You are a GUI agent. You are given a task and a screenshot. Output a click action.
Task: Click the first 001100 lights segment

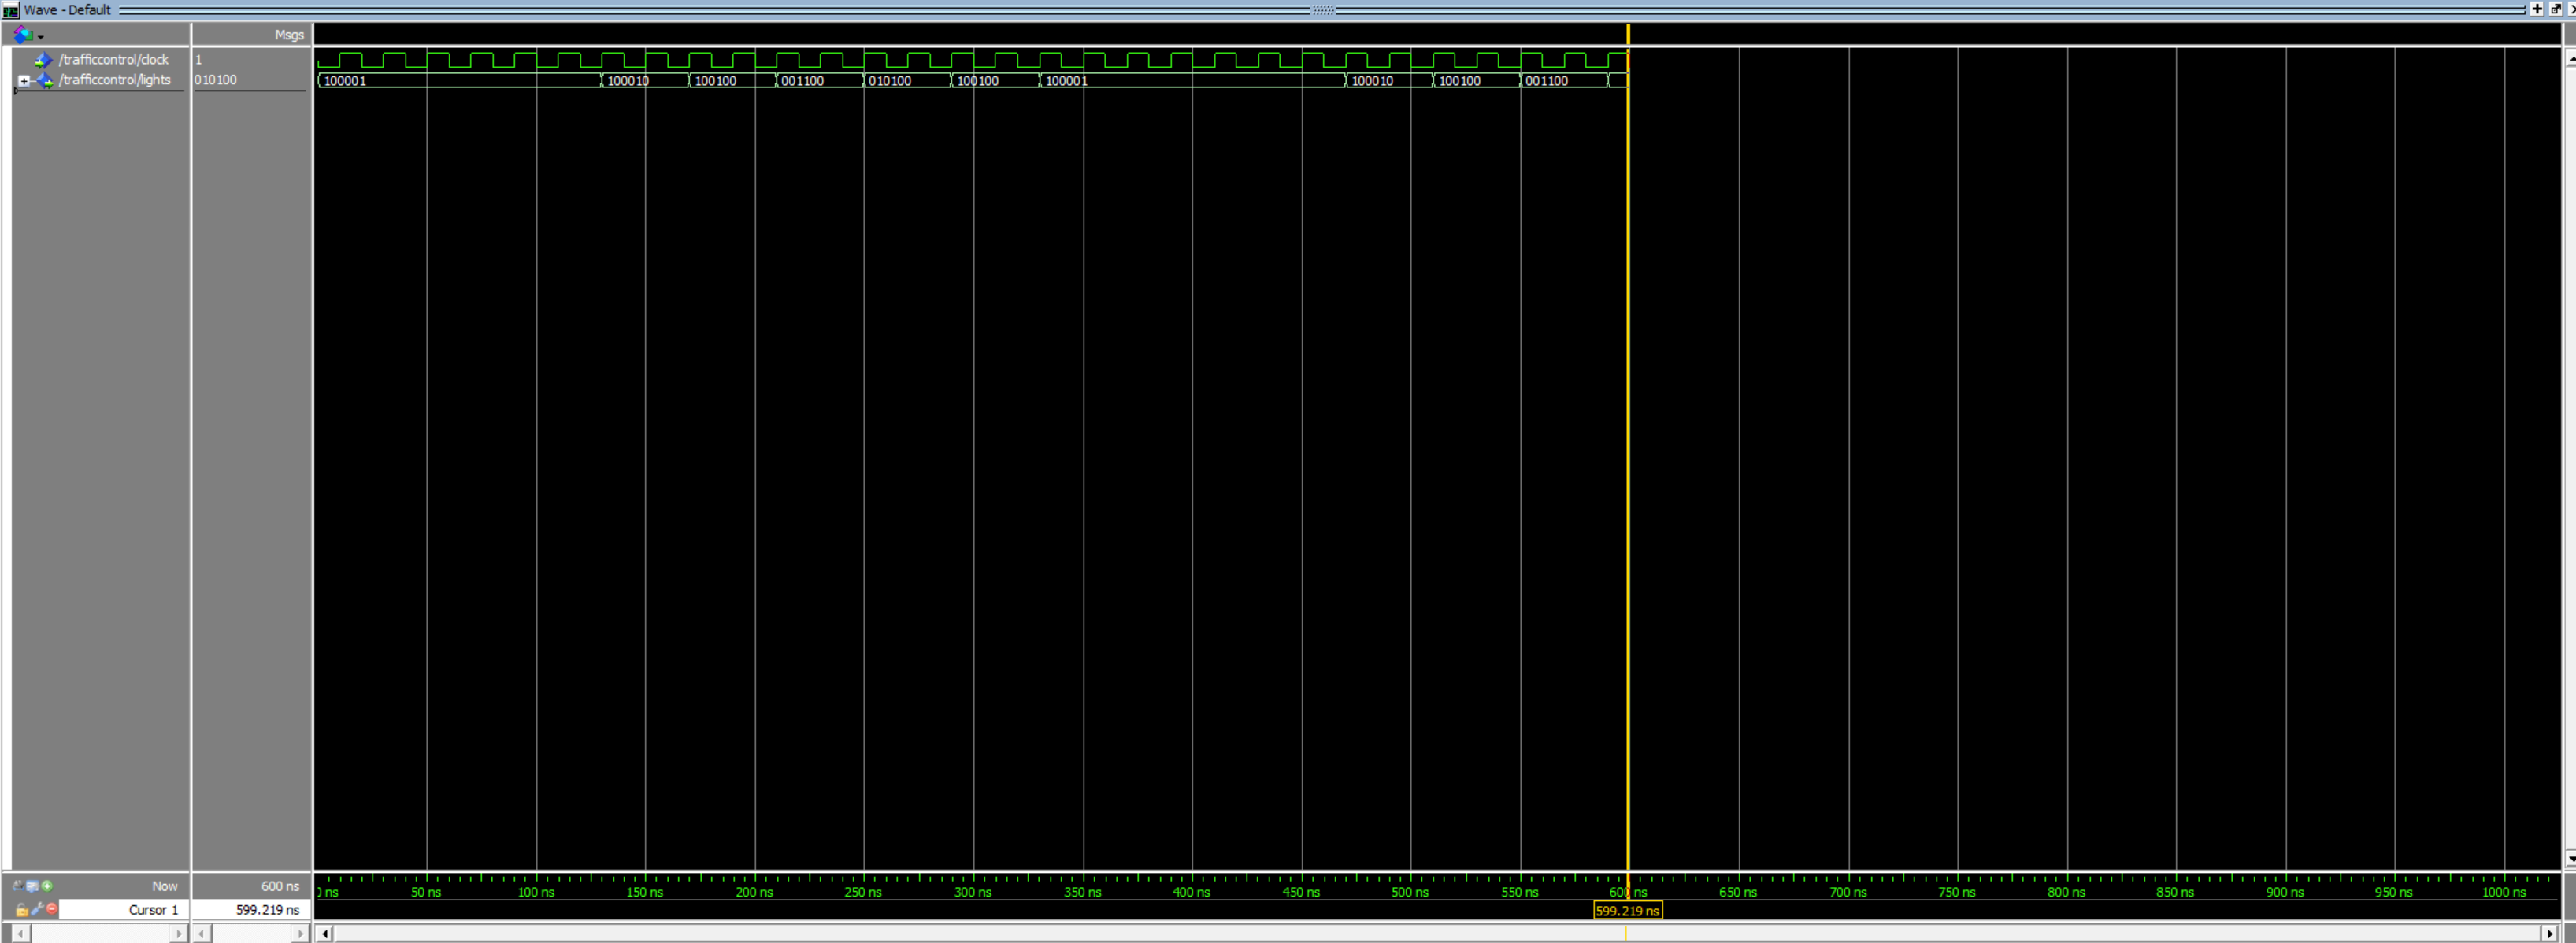pos(820,81)
